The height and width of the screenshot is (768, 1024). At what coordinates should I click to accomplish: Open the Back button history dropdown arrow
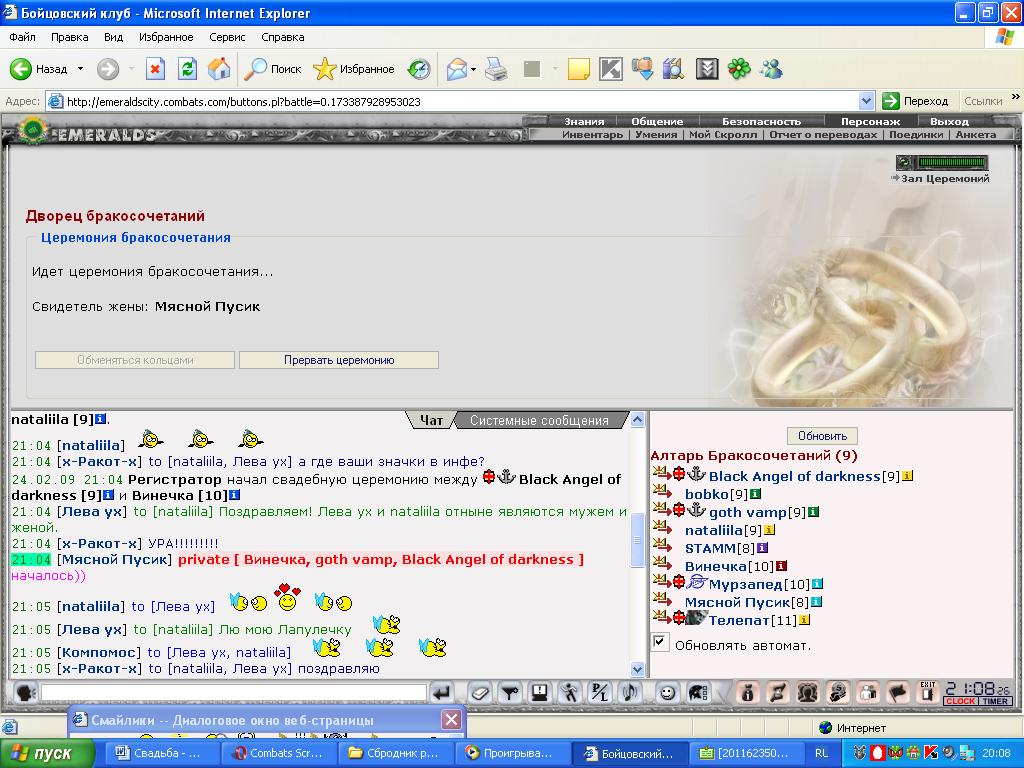pyautogui.click(x=80, y=69)
